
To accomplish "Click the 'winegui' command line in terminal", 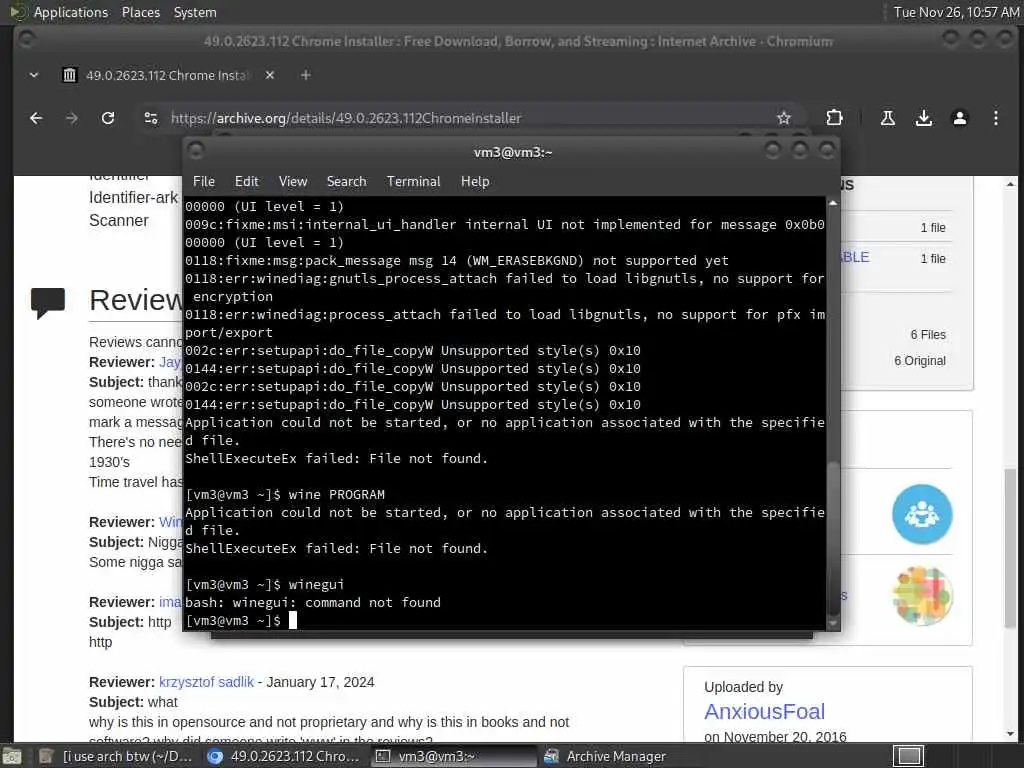I will [264, 584].
